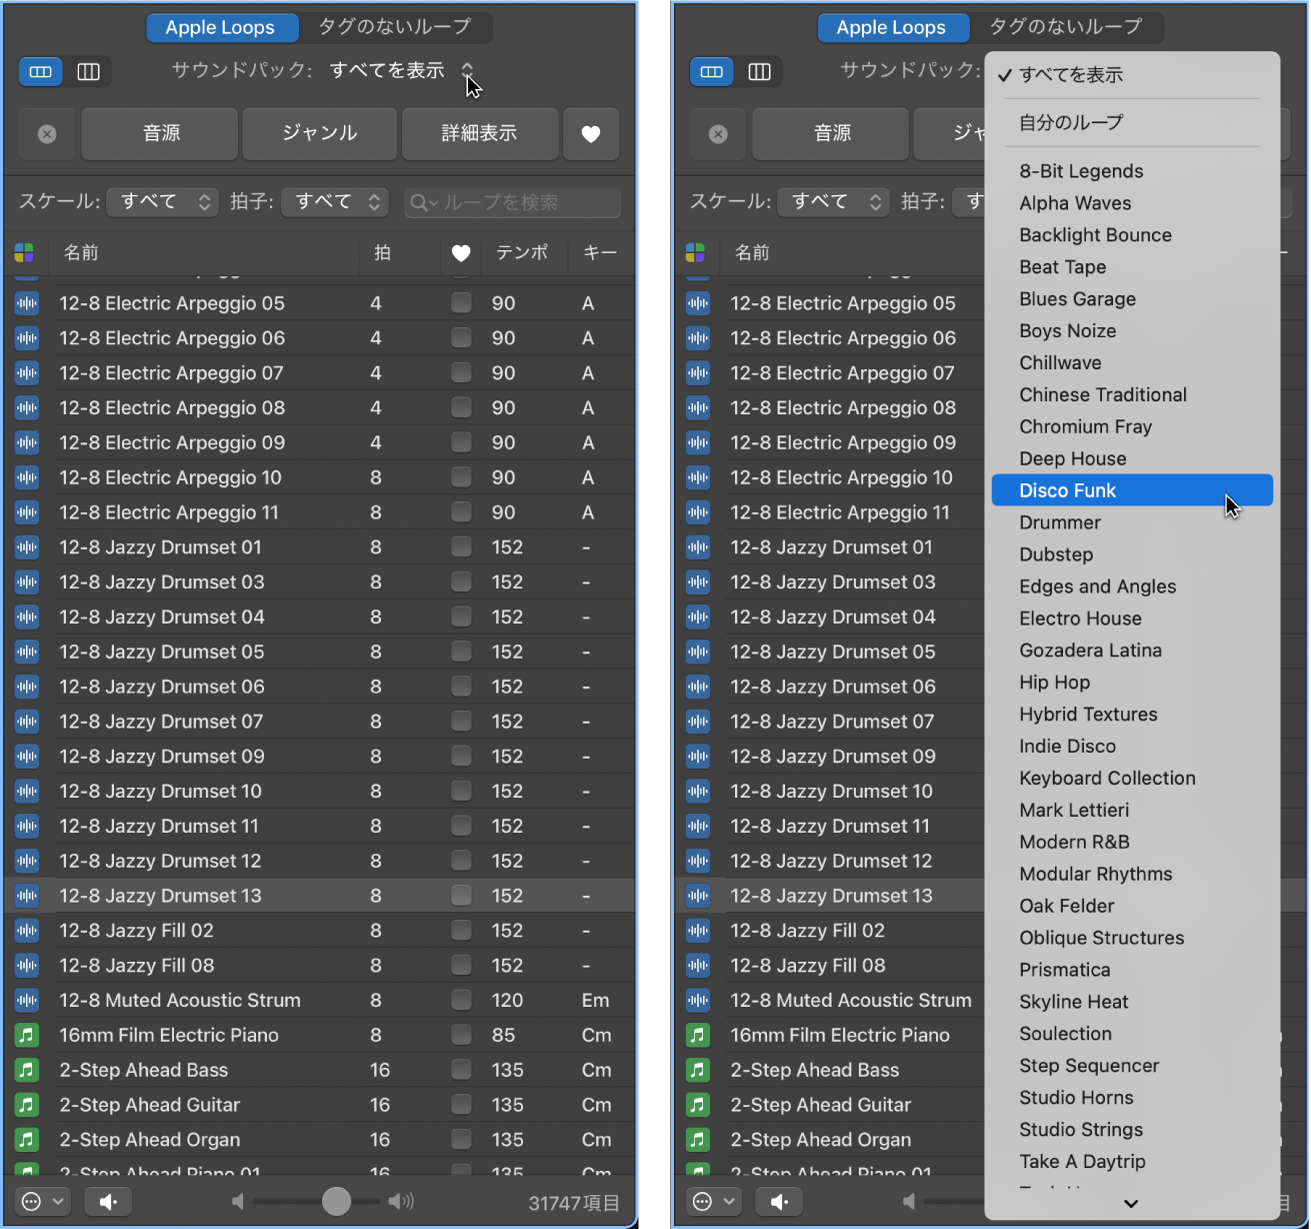Click the left panel 音源 button
The width and height of the screenshot is (1311, 1229).
[x=160, y=134]
